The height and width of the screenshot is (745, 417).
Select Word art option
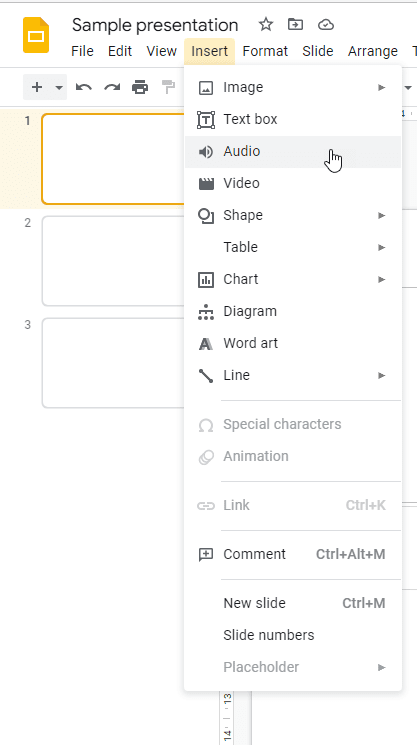coord(293,343)
